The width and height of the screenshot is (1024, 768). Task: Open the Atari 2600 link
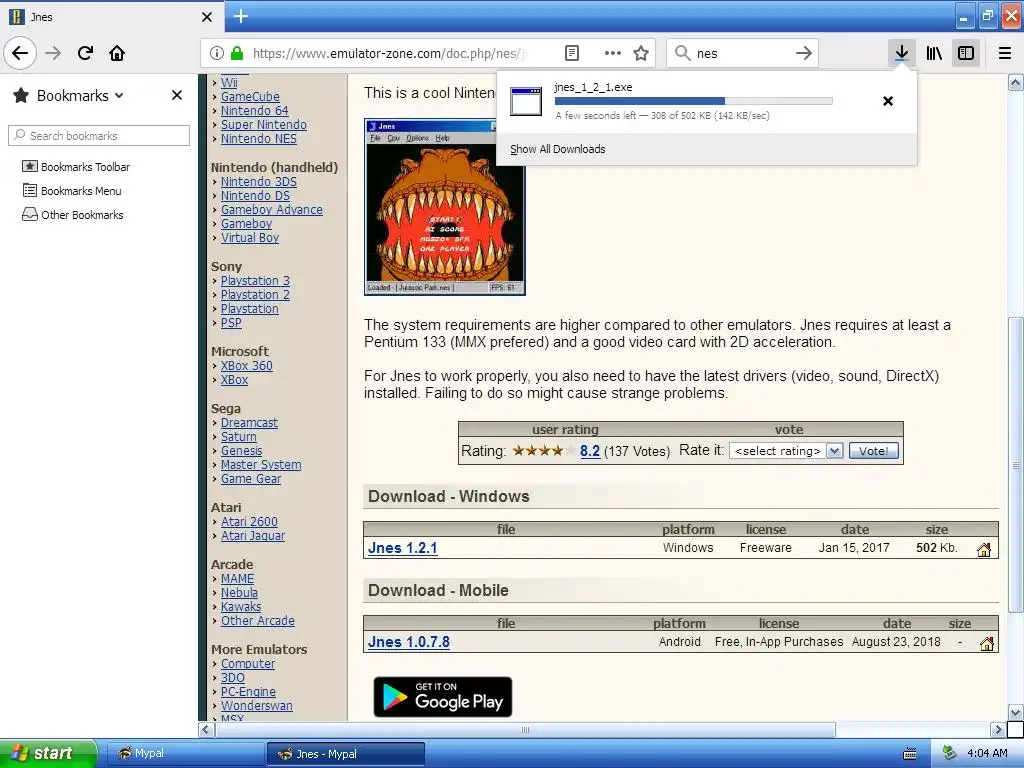[249, 522]
